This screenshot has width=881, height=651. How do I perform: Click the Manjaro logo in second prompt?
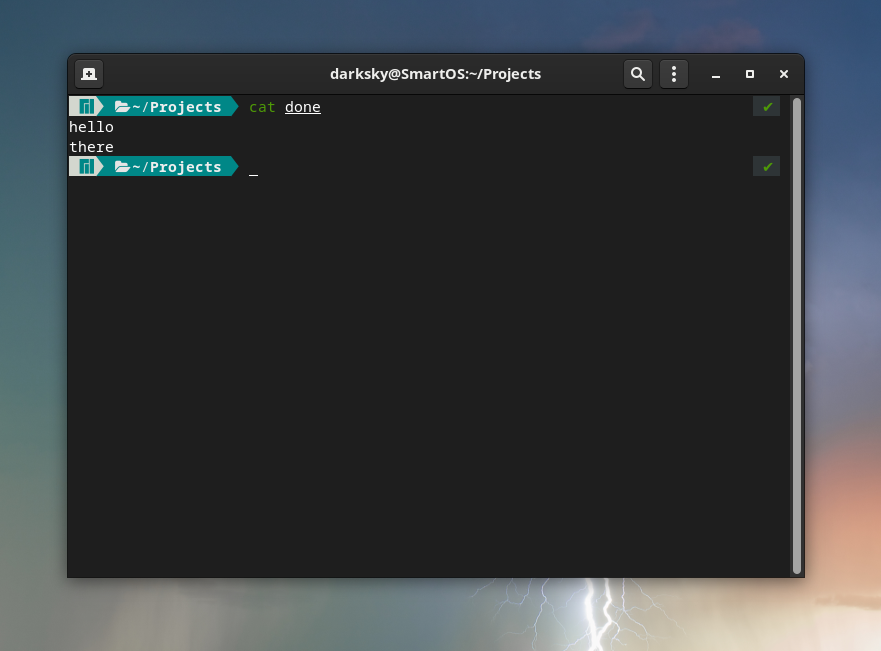pos(86,166)
